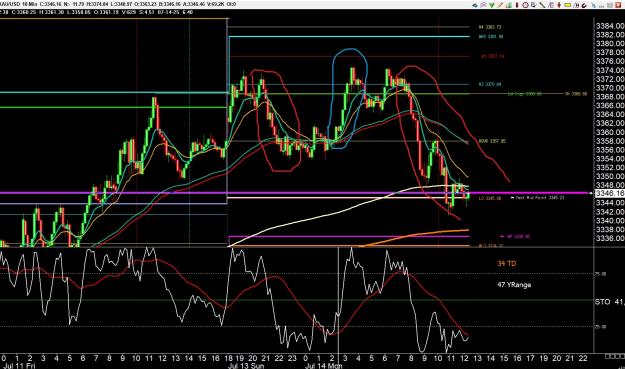
Task: Click the current price tag 3346.16
Action: (x=609, y=194)
